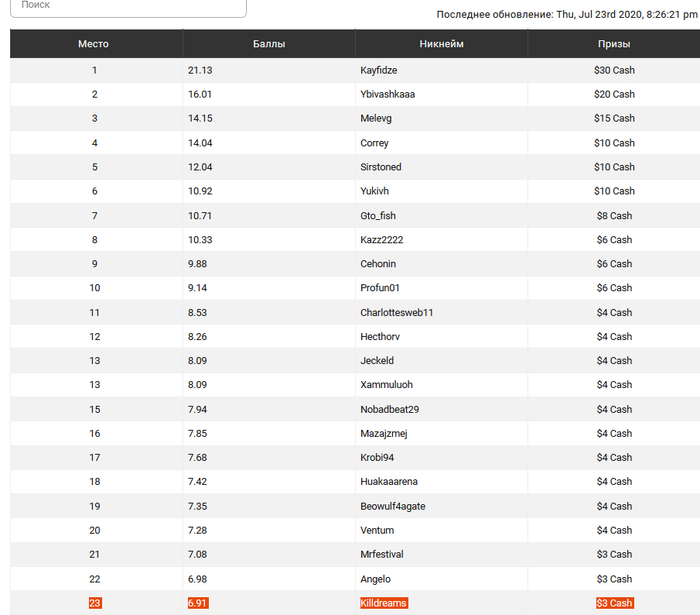
Task: Sort by the Место column header
Action: 94,44
